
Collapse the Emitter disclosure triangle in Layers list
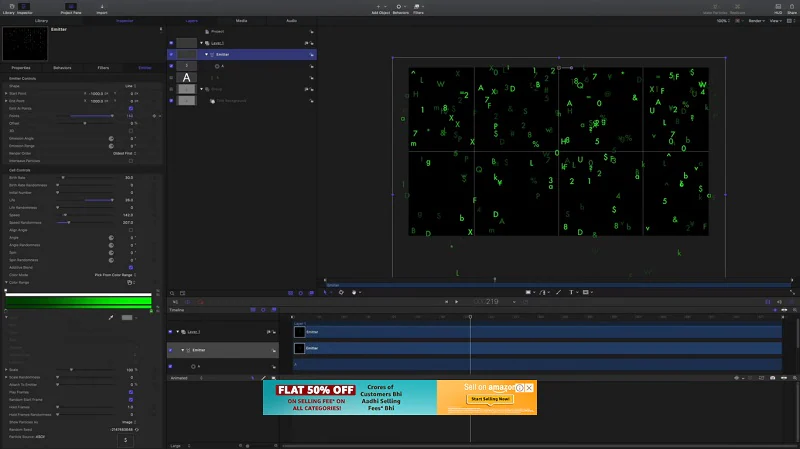click(x=207, y=54)
